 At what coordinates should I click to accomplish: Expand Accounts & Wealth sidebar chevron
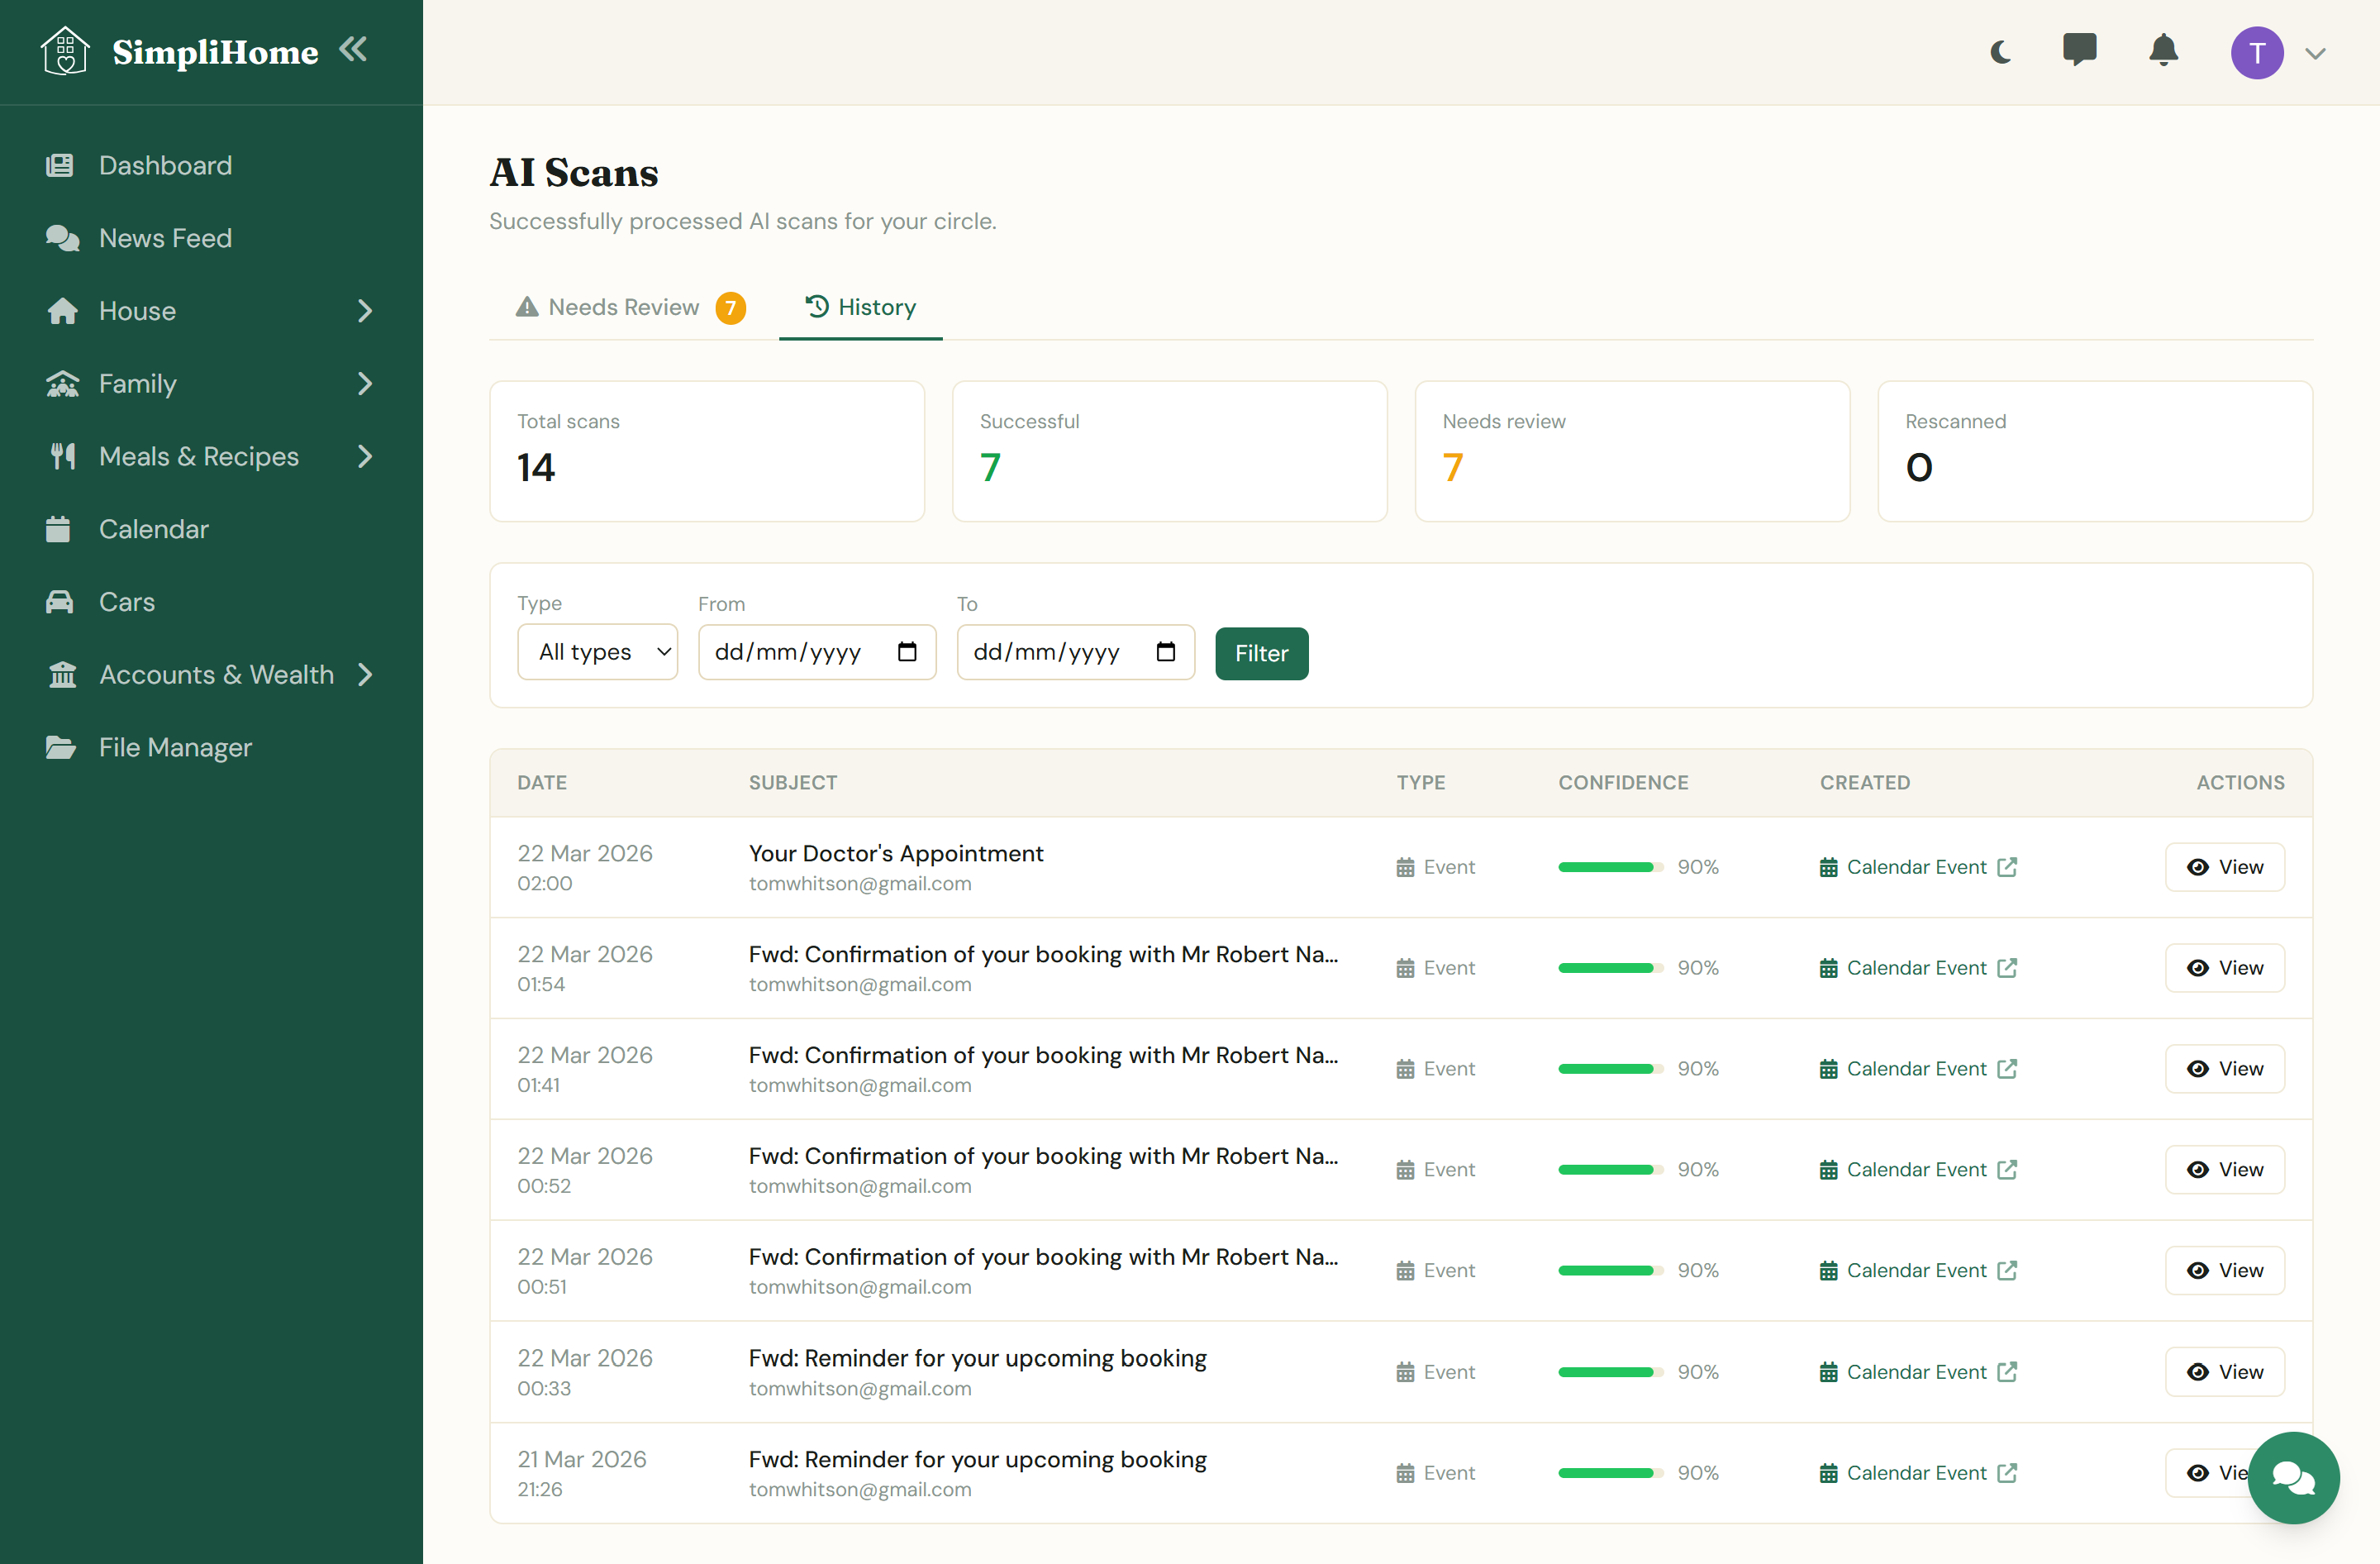tap(365, 675)
